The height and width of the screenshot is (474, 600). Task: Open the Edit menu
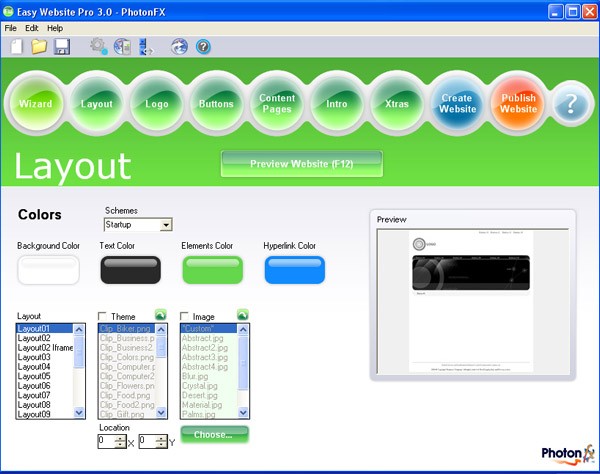point(32,28)
